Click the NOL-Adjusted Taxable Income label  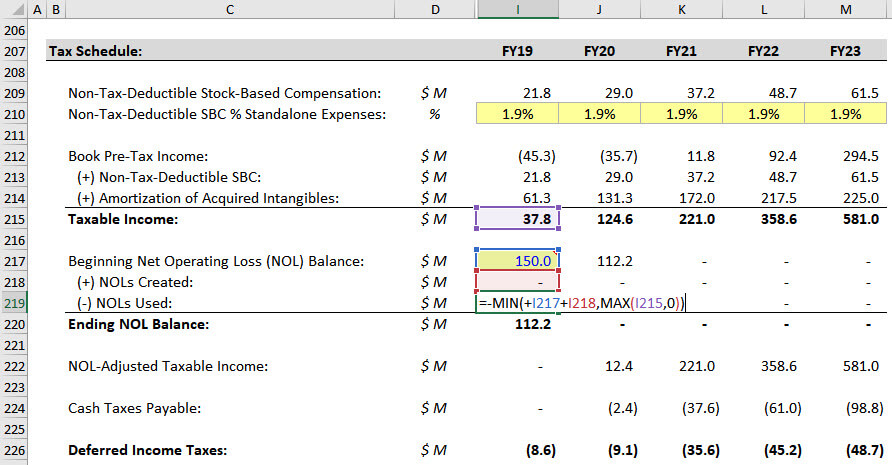[x=168, y=367]
